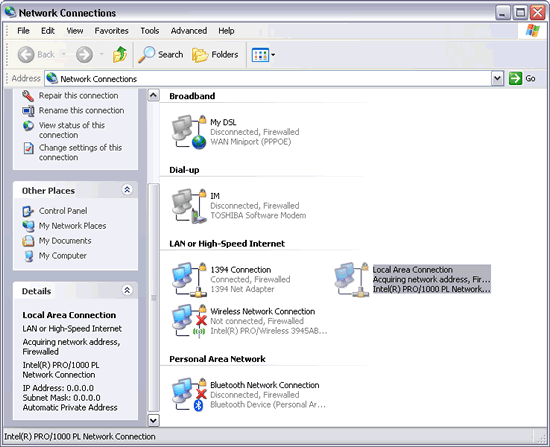The width and height of the screenshot is (550, 447).
Task: Click the Dial-up group header
Action: point(184,170)
